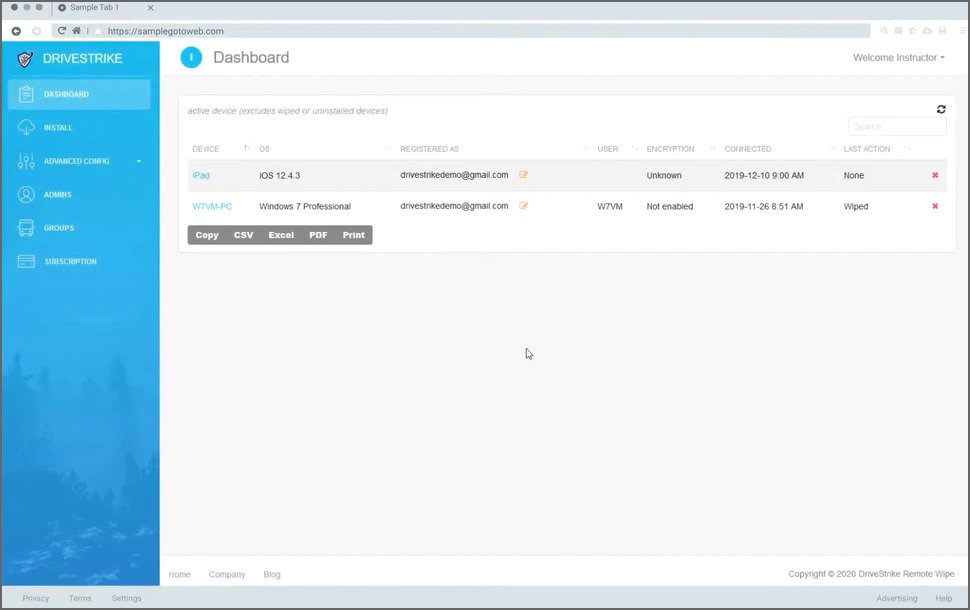Open Install page via cloud icon

27,127
